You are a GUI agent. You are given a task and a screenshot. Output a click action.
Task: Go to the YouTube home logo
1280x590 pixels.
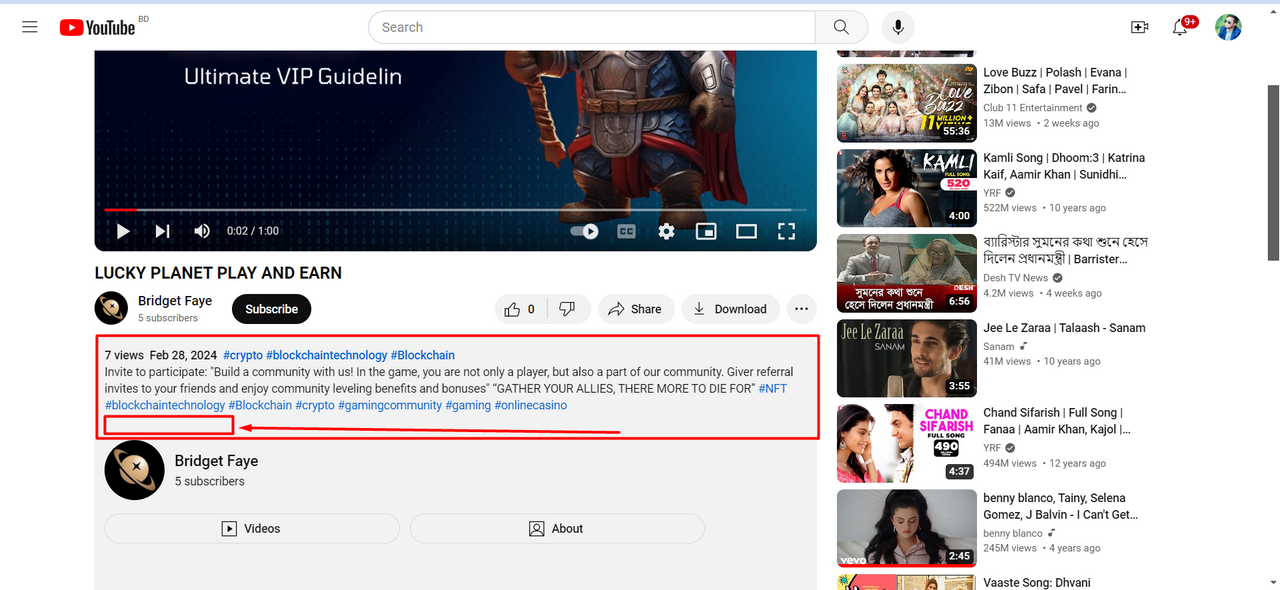click(97, 27)
